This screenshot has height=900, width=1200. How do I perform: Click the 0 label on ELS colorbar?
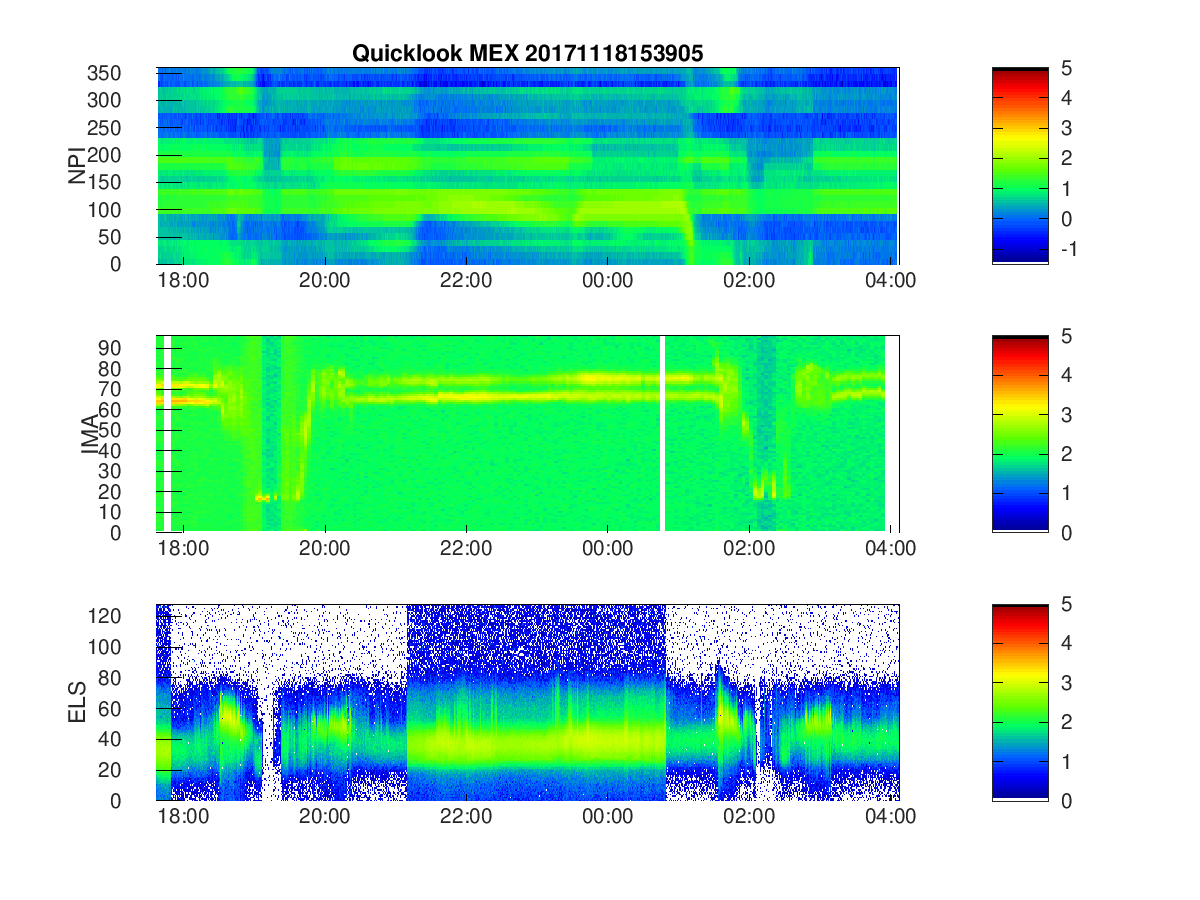[x=1067, y=800]
